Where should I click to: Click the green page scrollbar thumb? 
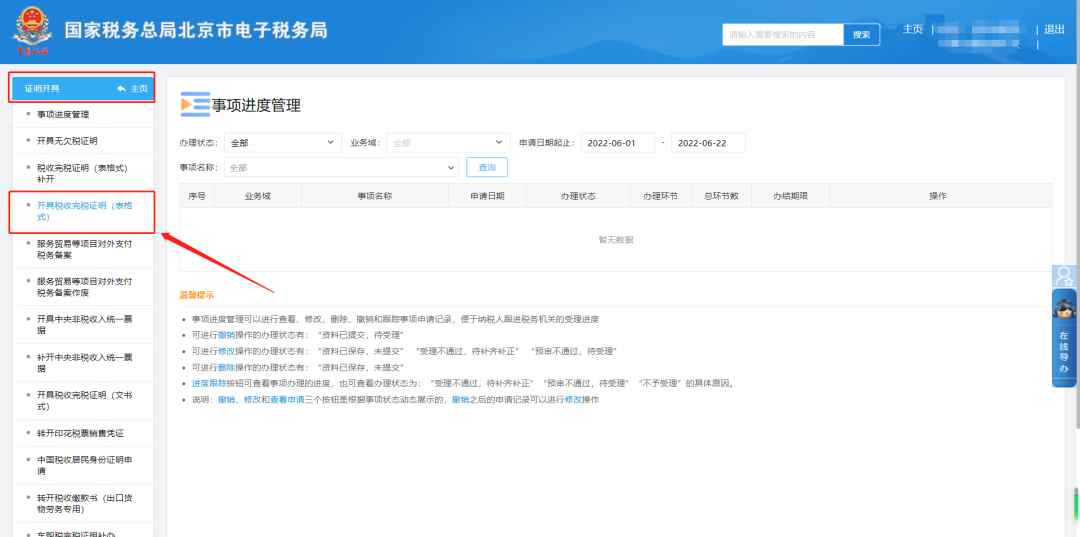(1077, 503)
